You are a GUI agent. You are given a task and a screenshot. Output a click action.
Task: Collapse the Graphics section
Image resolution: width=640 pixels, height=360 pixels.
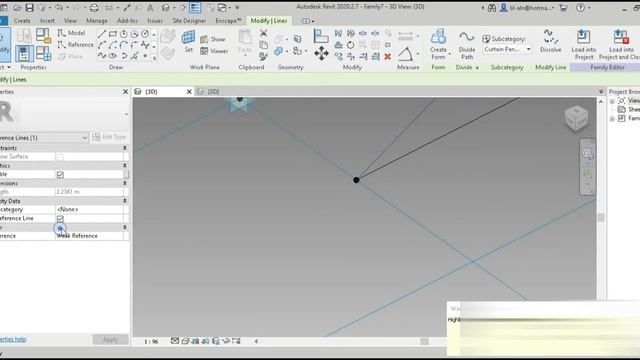click(x=124, y=165)
